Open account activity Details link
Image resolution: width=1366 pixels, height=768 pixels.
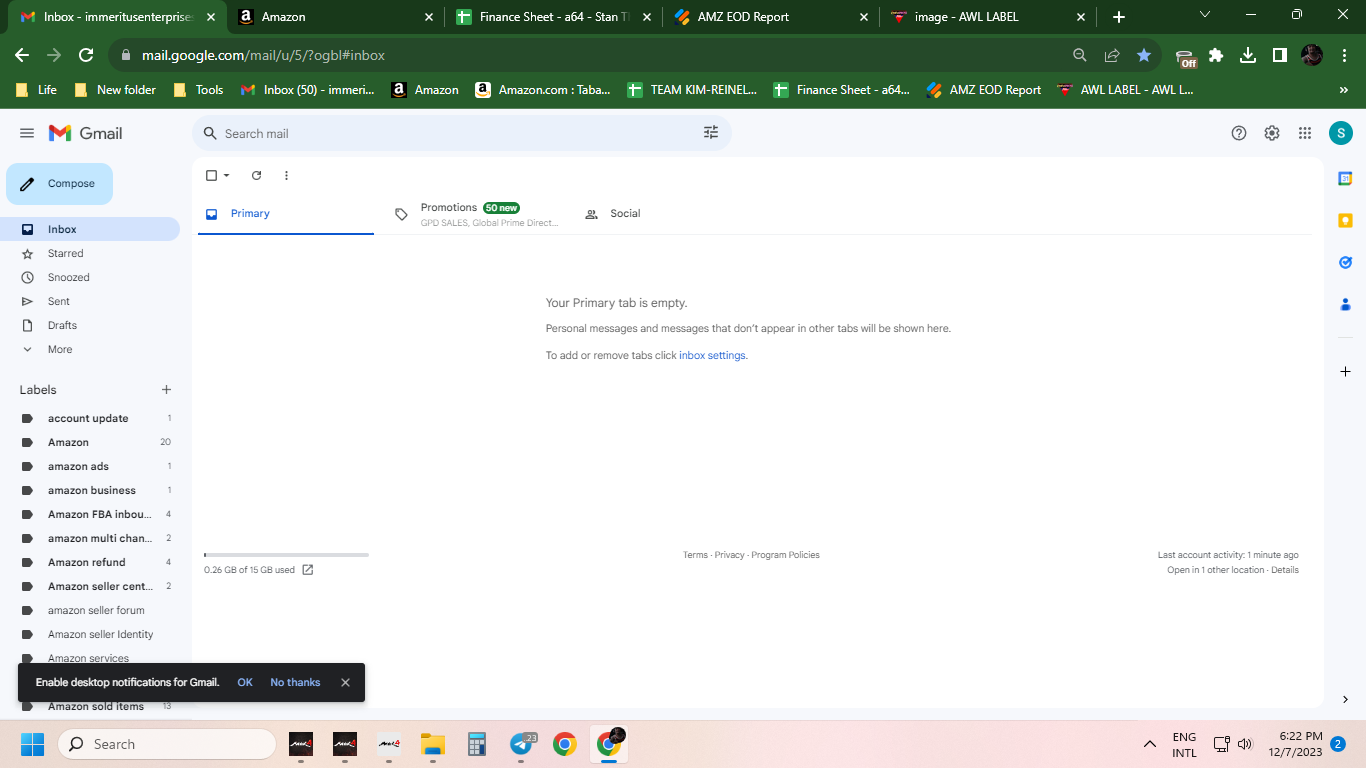[1285, 570]
